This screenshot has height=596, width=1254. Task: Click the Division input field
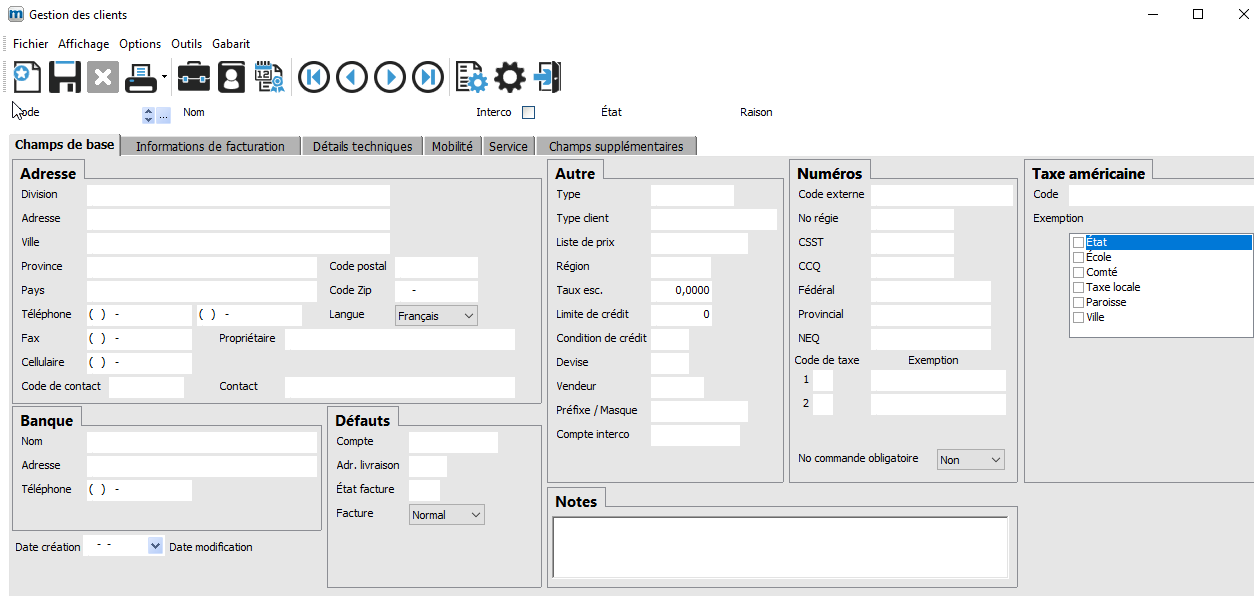point(238,195)
